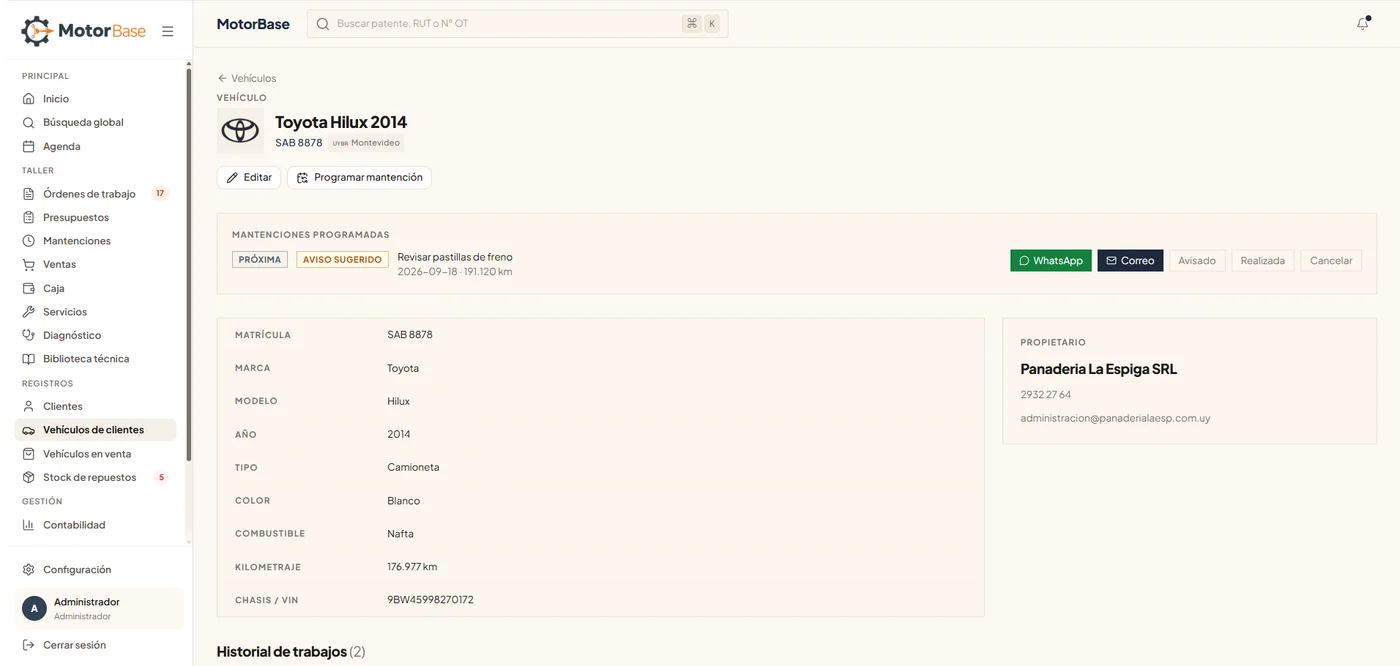The width and height of the screenshot is (1400, 666).
Task: Click owner email administracion@panaderialaesp.com.uy
Action: pos(1115,418)
